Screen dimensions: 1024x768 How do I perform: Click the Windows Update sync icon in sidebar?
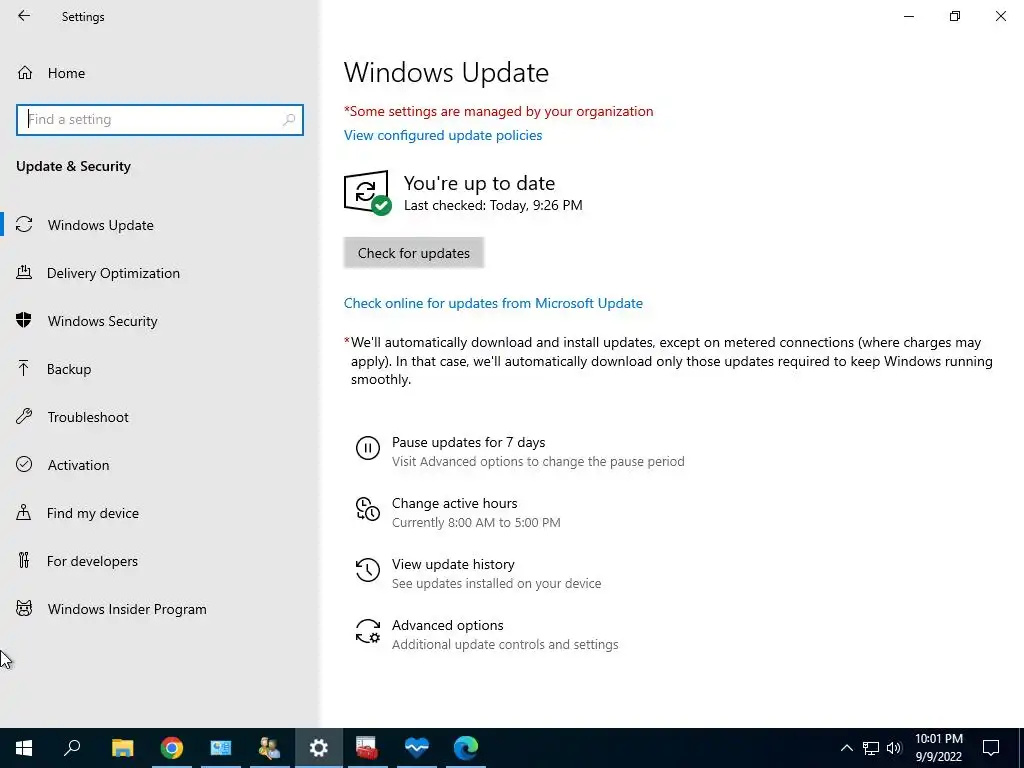[24, 225]
